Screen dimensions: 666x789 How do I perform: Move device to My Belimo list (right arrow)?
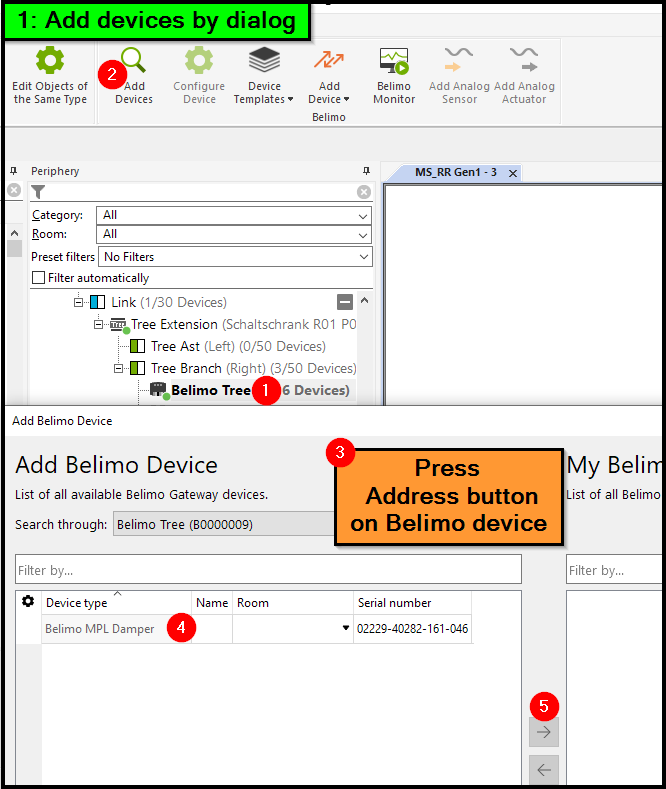pos(544,732)
